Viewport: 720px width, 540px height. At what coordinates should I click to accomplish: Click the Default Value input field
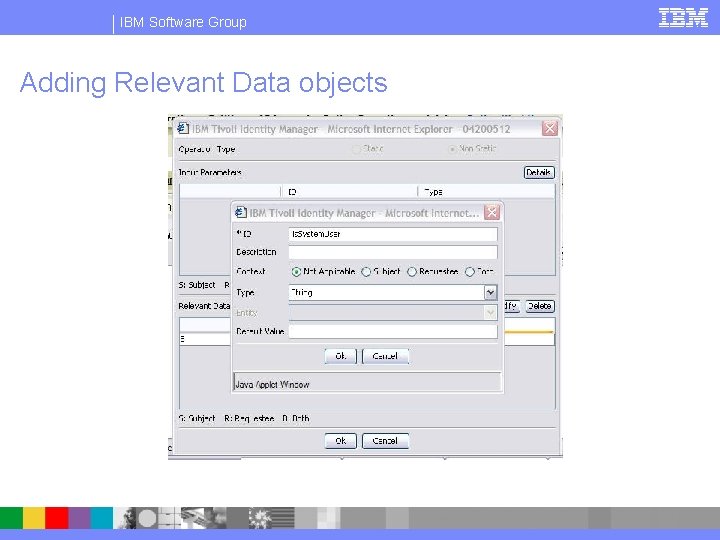coord(393,332)
